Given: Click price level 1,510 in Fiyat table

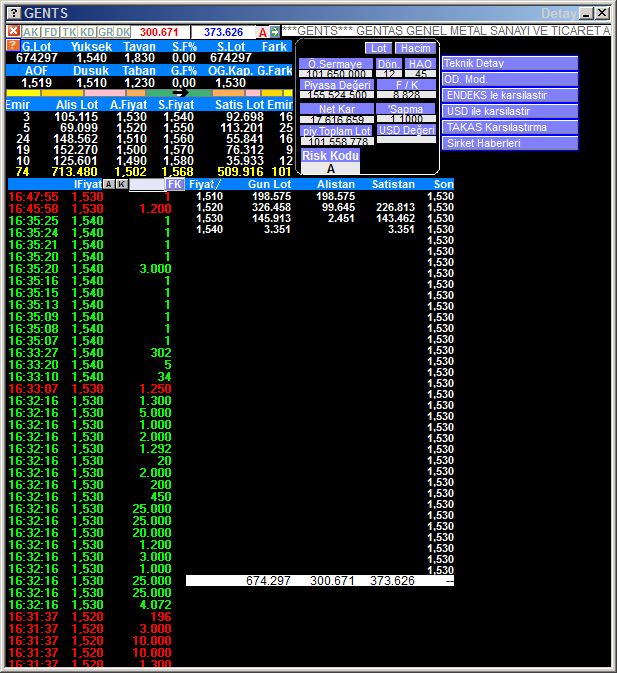Looking at the screenshot, I should point(209,197).
